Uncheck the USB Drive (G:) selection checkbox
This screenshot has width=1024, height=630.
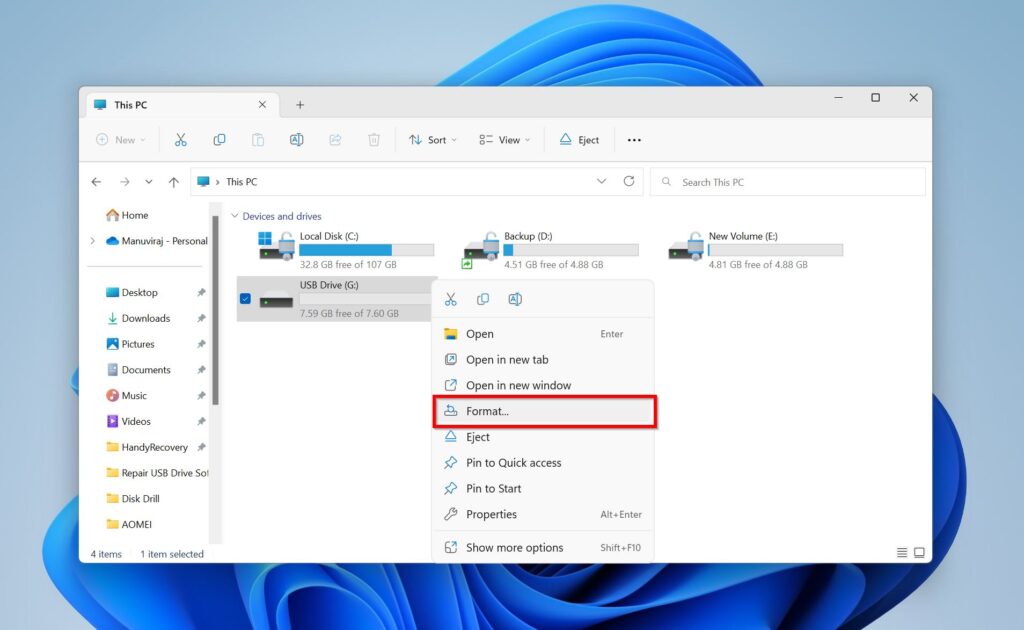[x=245, y=297]
